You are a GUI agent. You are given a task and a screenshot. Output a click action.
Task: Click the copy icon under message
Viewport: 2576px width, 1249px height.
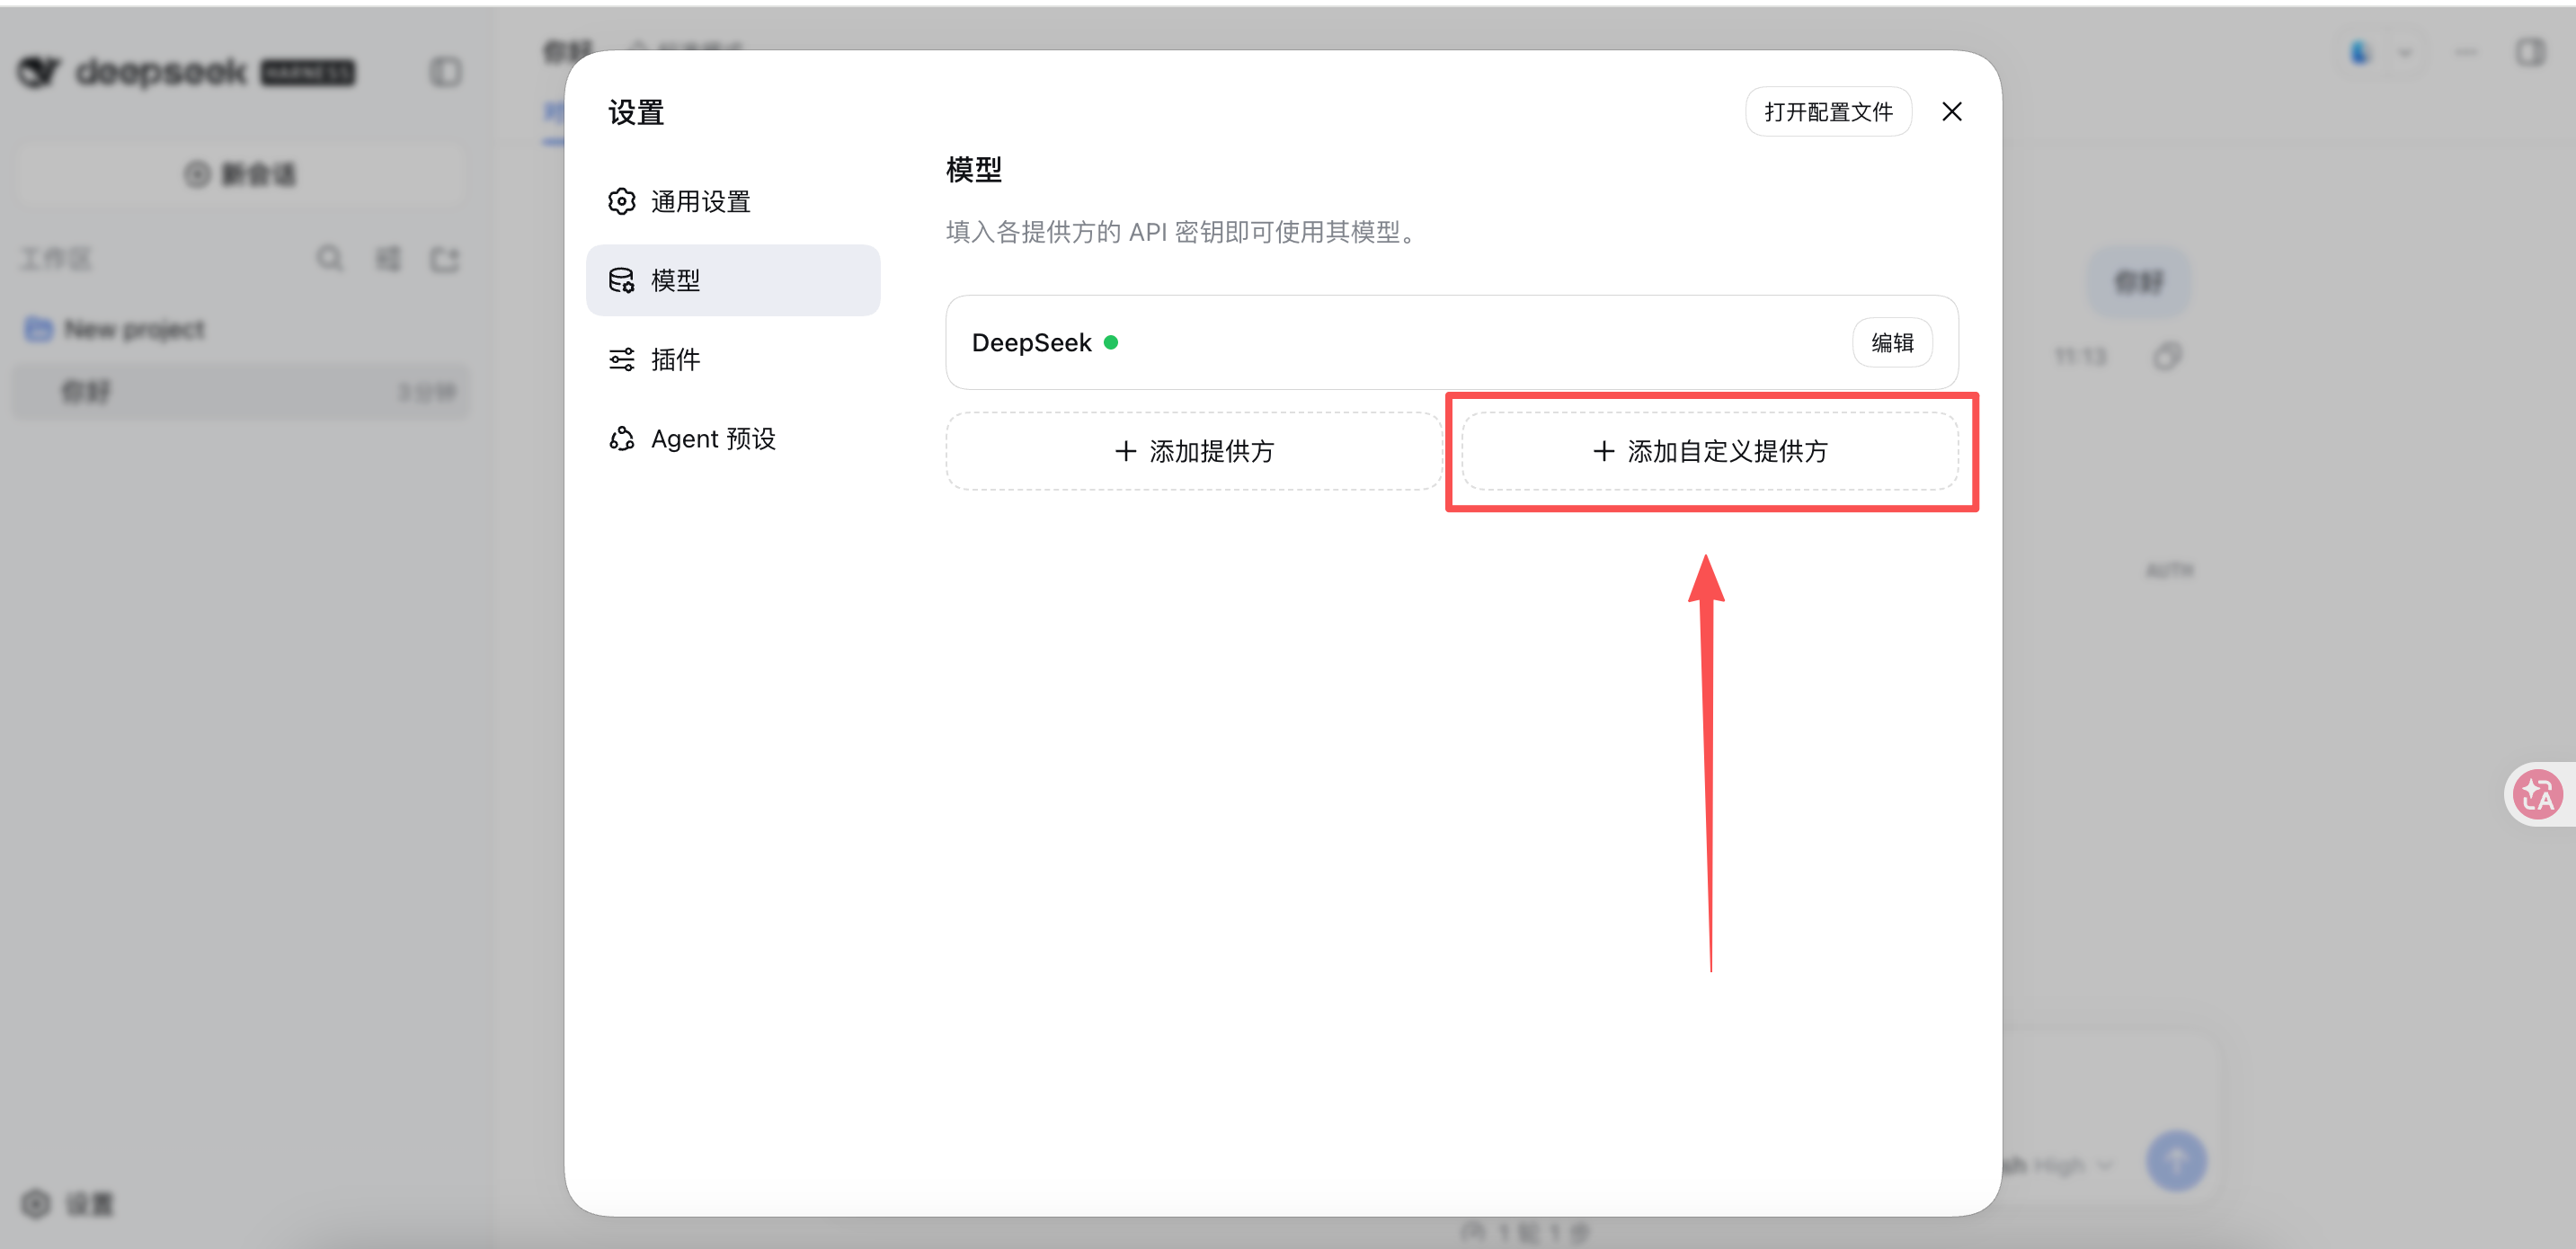pos(2167,356)
